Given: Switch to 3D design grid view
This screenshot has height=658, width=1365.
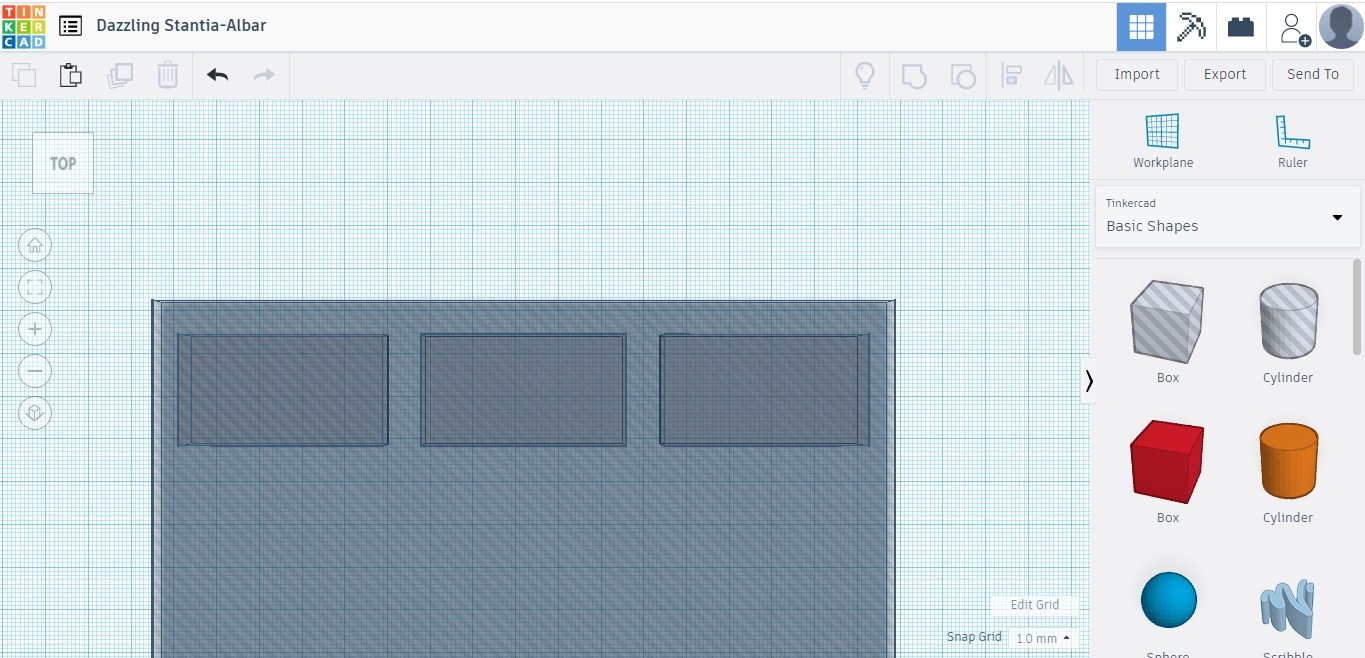Looking at the screenshot, I should tap(1141, 27).
